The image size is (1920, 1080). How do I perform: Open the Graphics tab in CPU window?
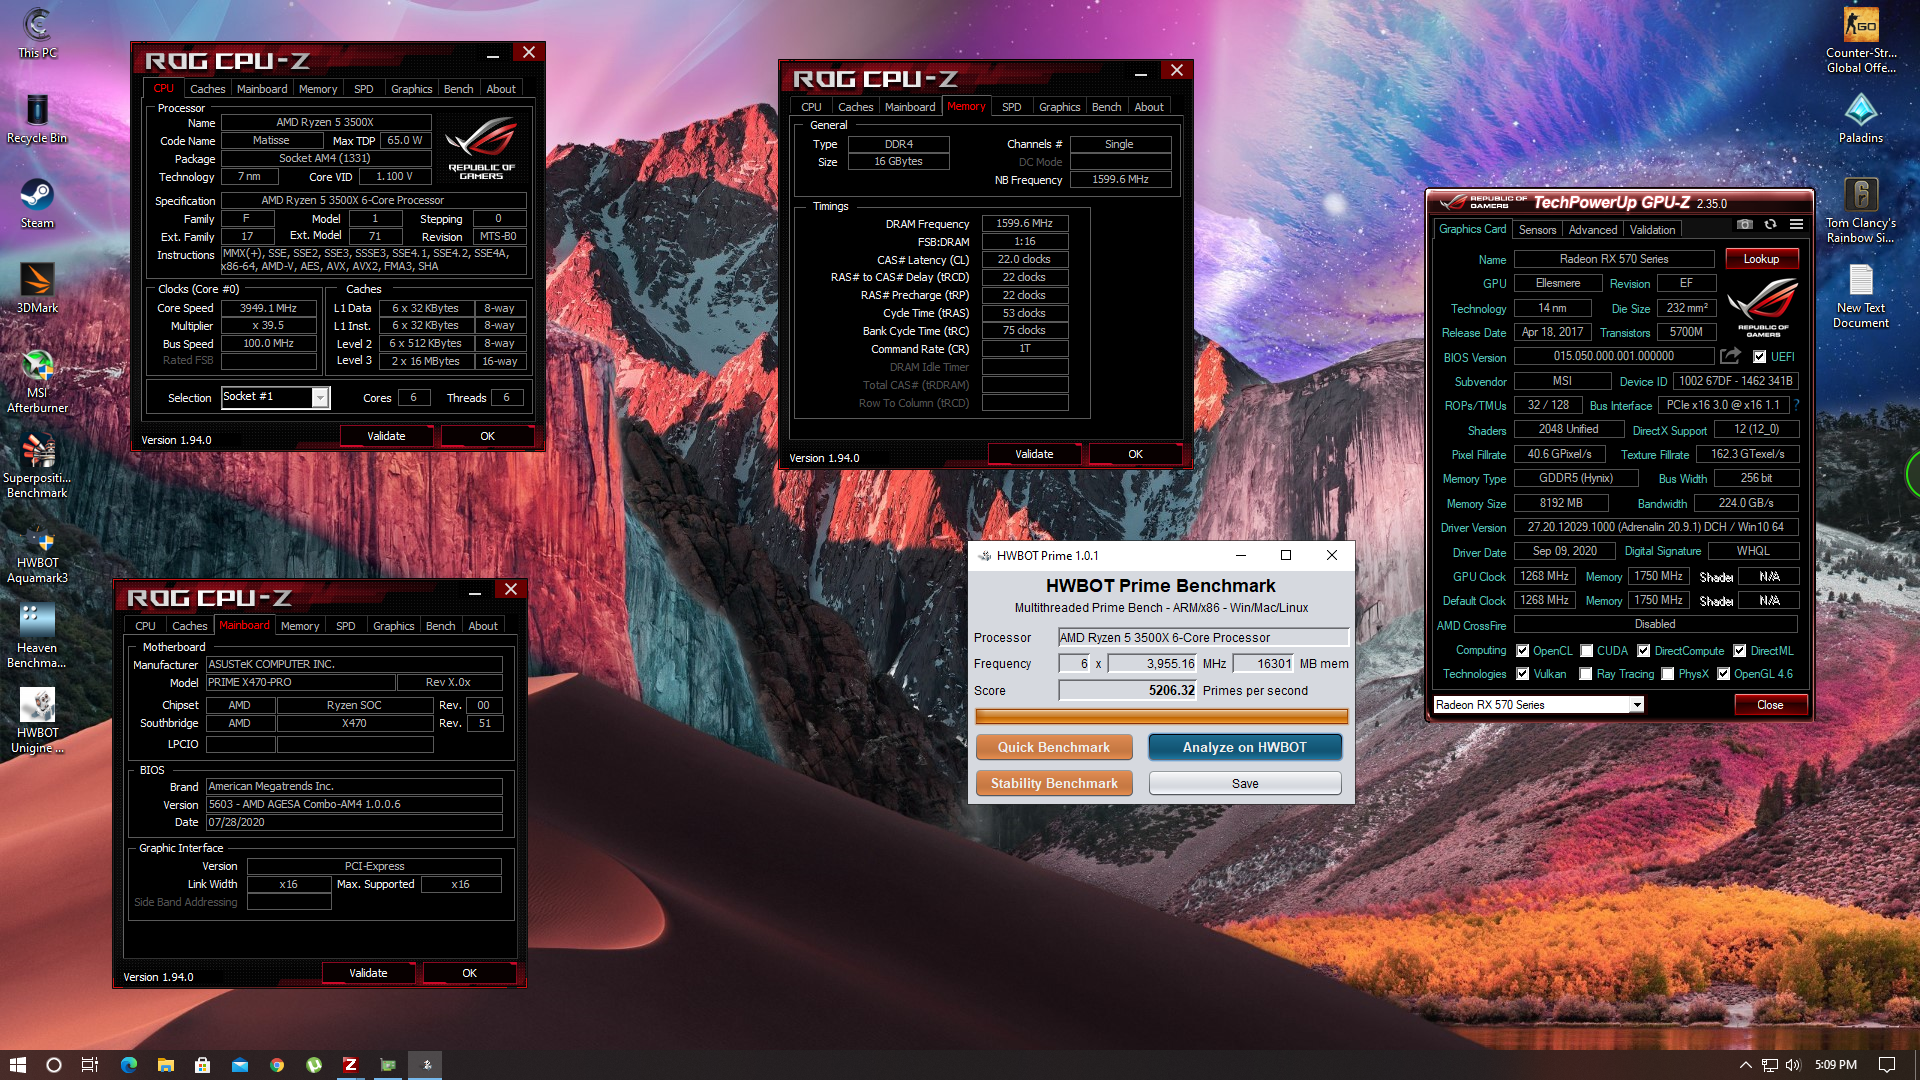411,89
